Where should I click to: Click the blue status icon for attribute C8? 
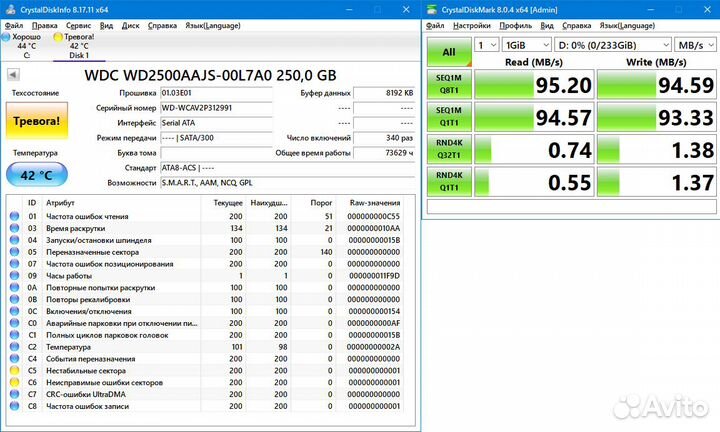(14, 406)
